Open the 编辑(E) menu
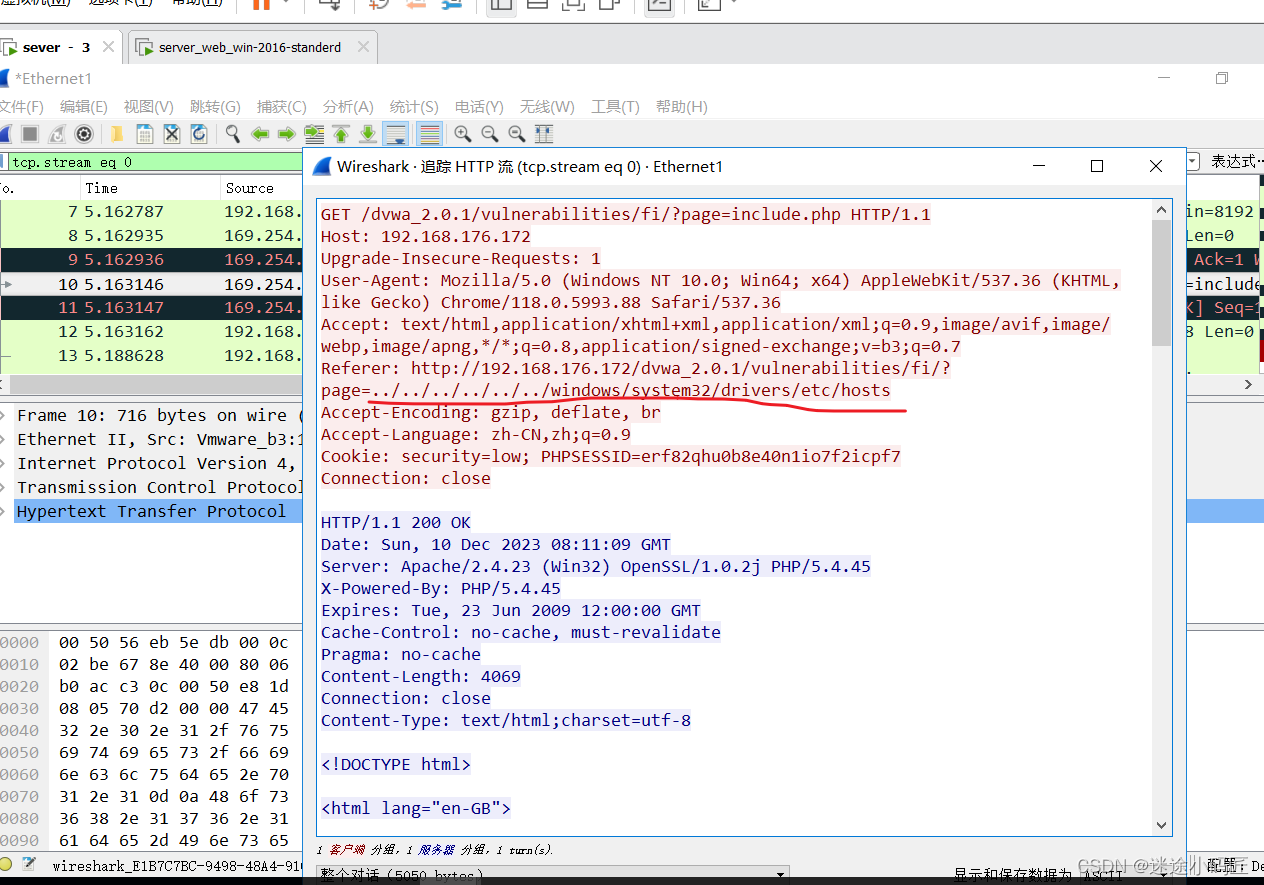1264x885 pixels. [x=84, y=106]
